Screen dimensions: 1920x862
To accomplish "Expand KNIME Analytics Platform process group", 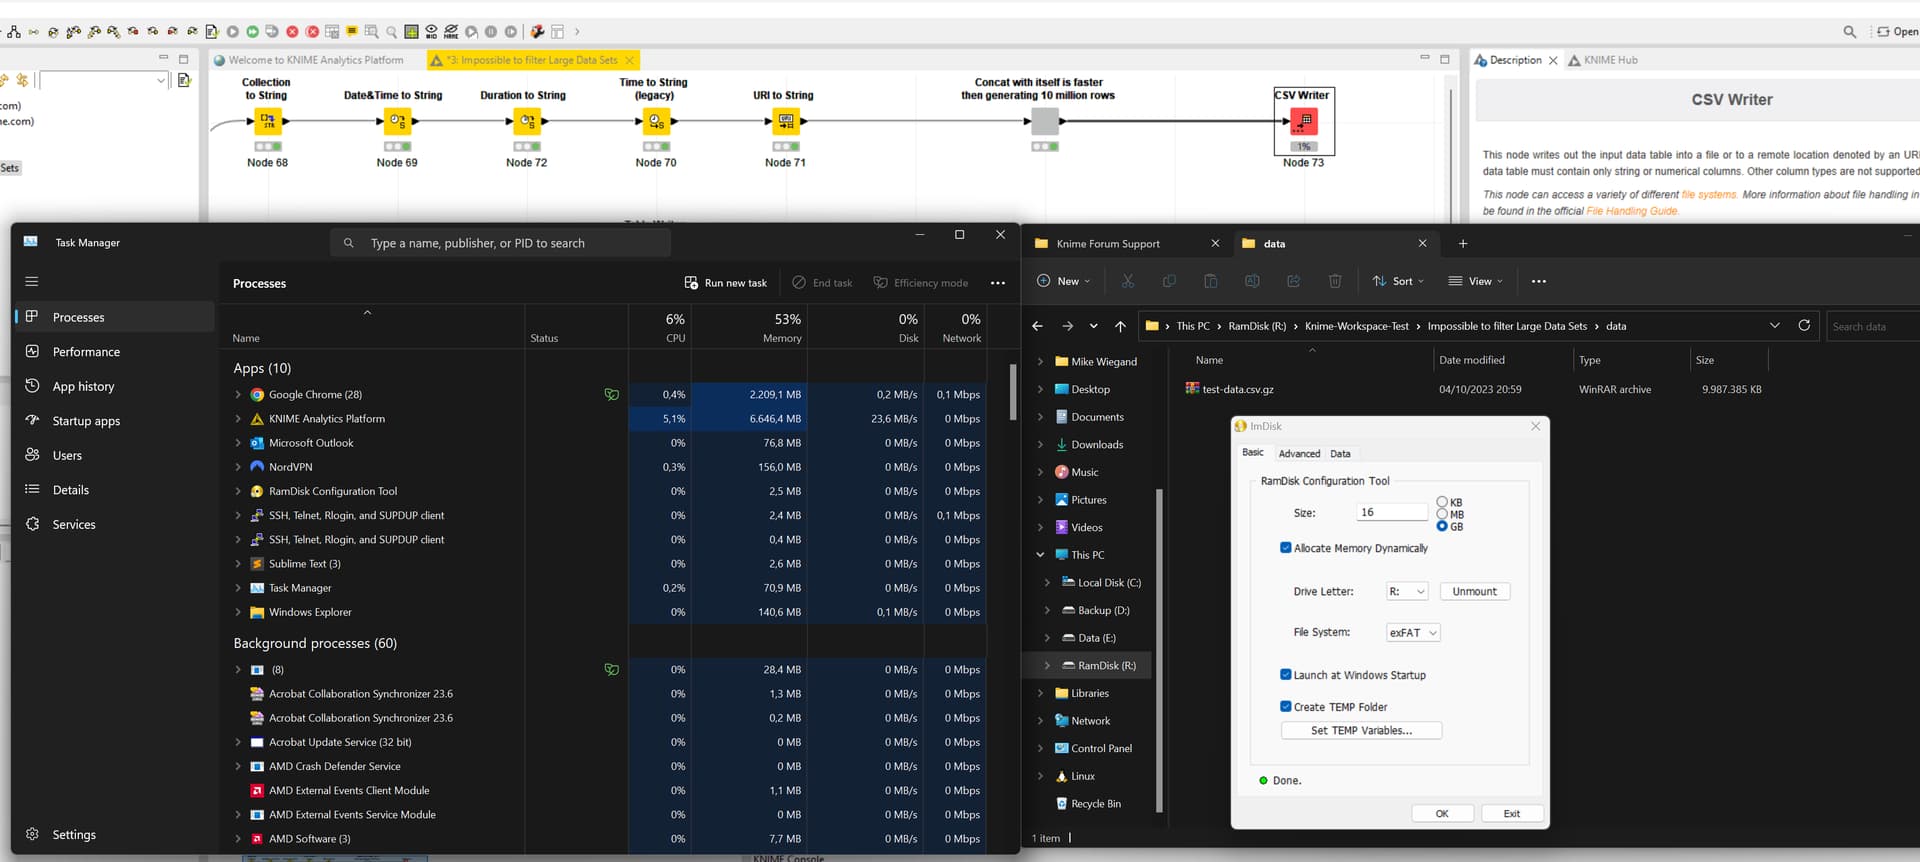I will [x=238, y=419].
